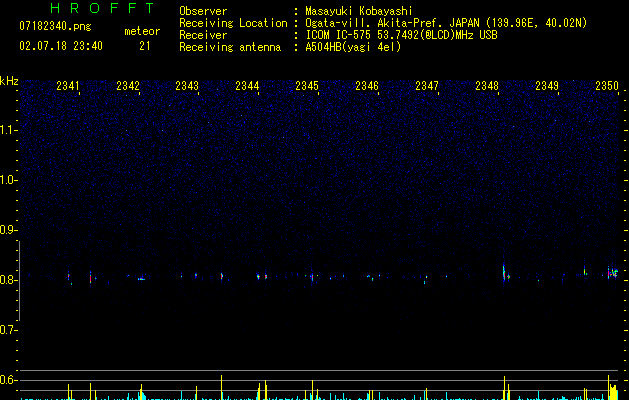Click the date stamp 02.07.18 23:40

(61, 46)
